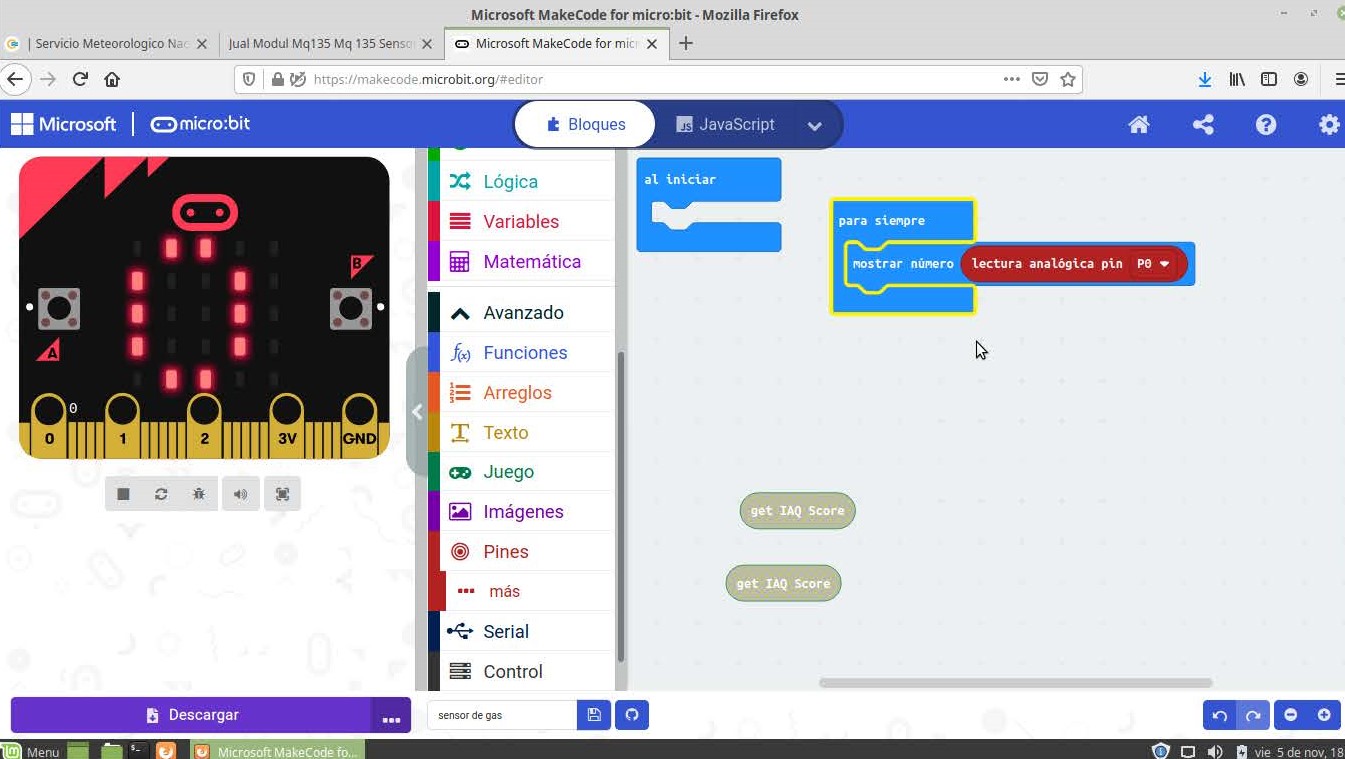Screen dimensions: 1345x759
Task: Open the Share project icon
Action: tap(1203, 125)
